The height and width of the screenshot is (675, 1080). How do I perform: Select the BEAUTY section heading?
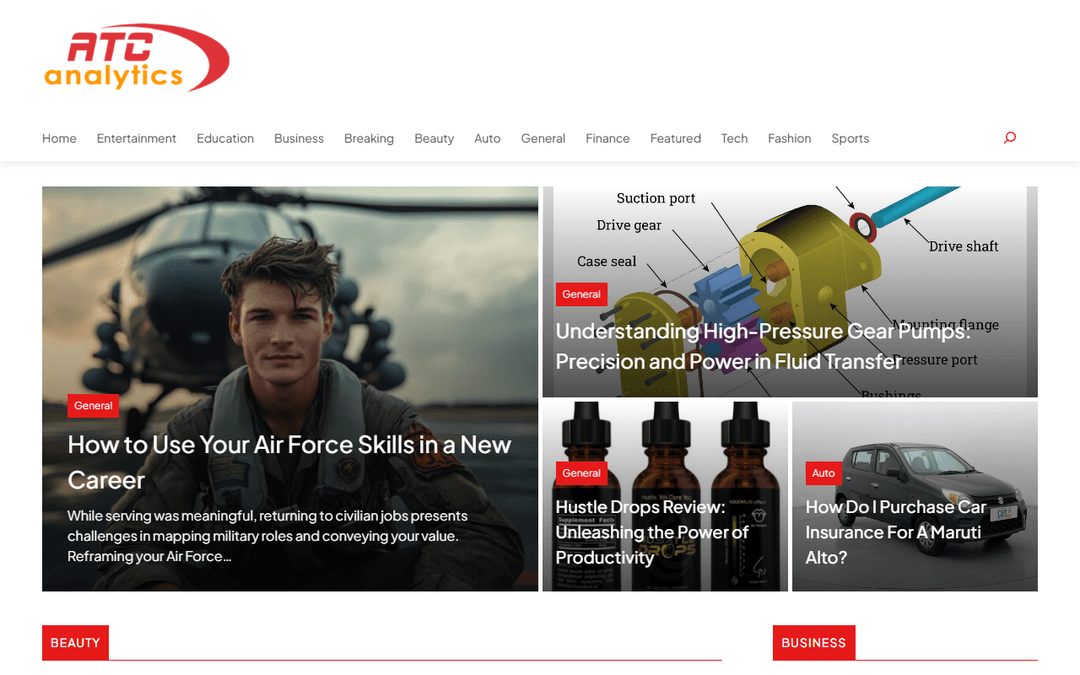pos(75,643)
